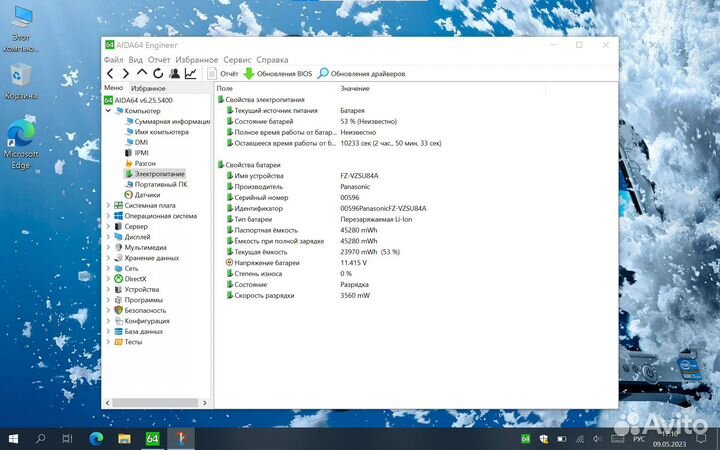Screen dimensions: 720x450
Task: Open the Отчёт report toolbar button
Action: pyautogui.click(x=222, y=73)
